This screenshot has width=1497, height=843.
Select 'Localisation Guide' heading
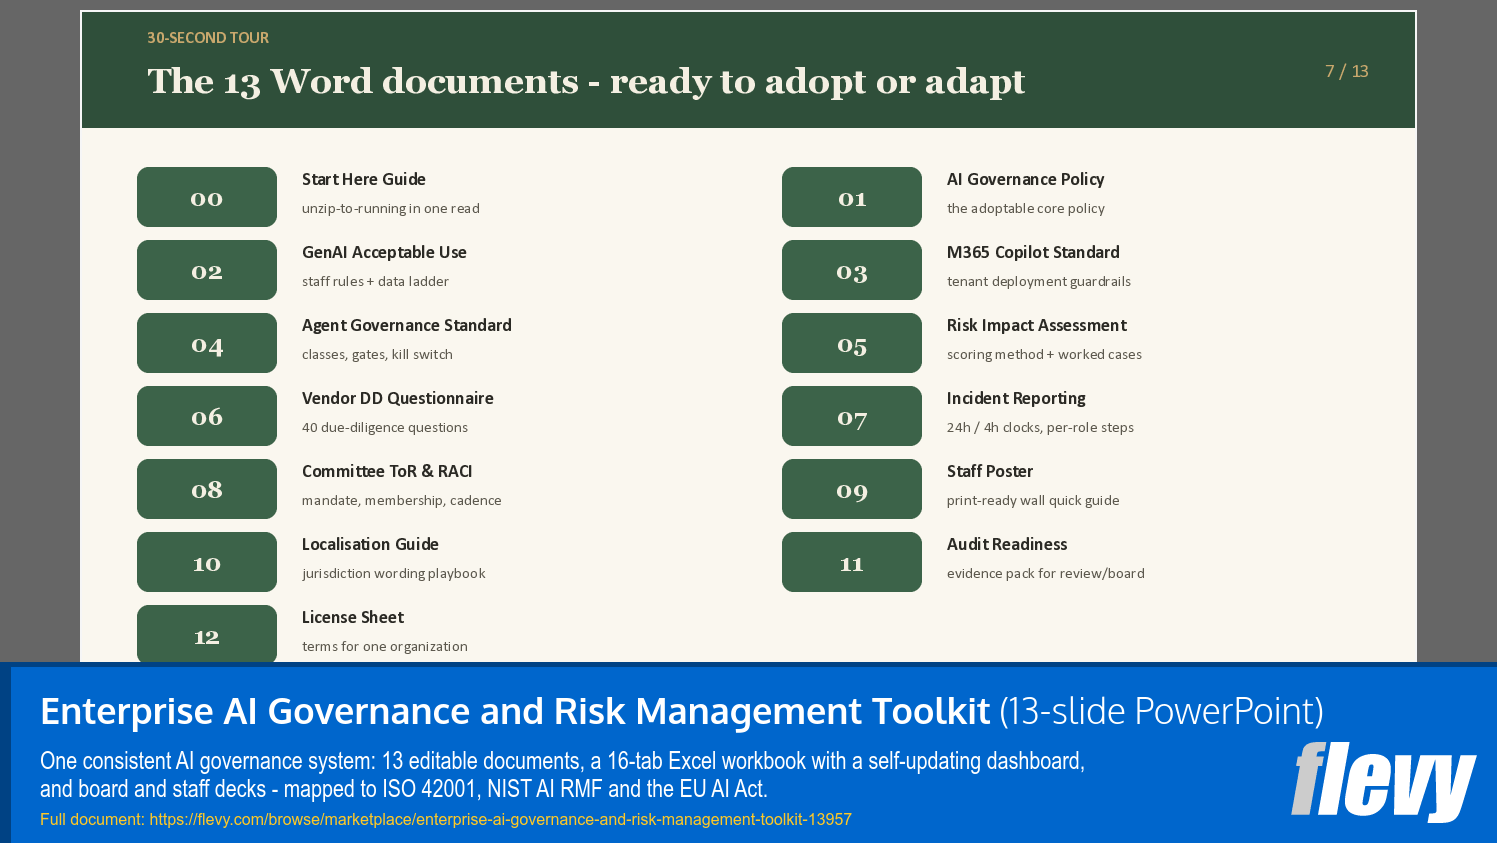click(370, 544)
